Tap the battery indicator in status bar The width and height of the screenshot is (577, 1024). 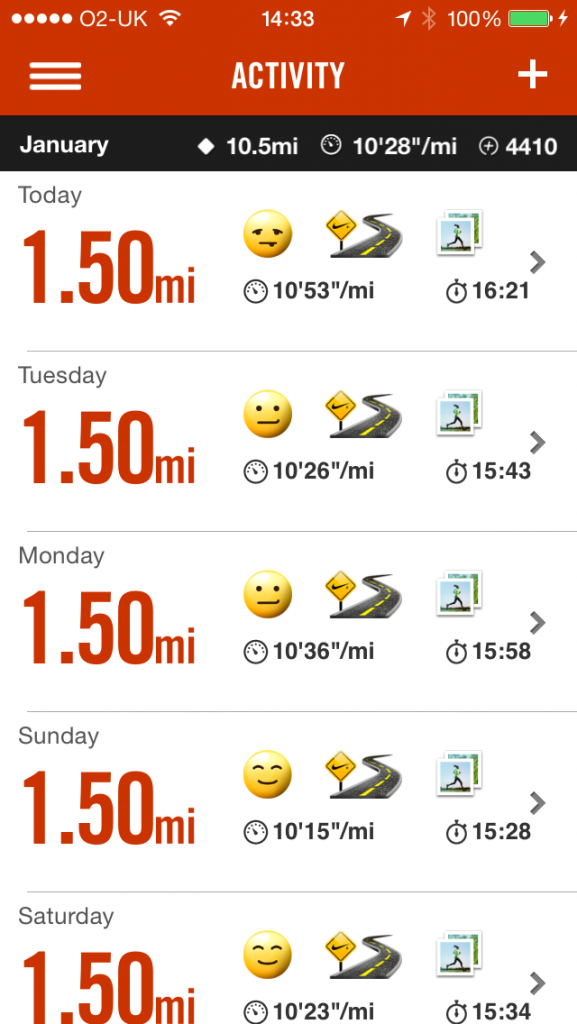click(x=529, y=19)
